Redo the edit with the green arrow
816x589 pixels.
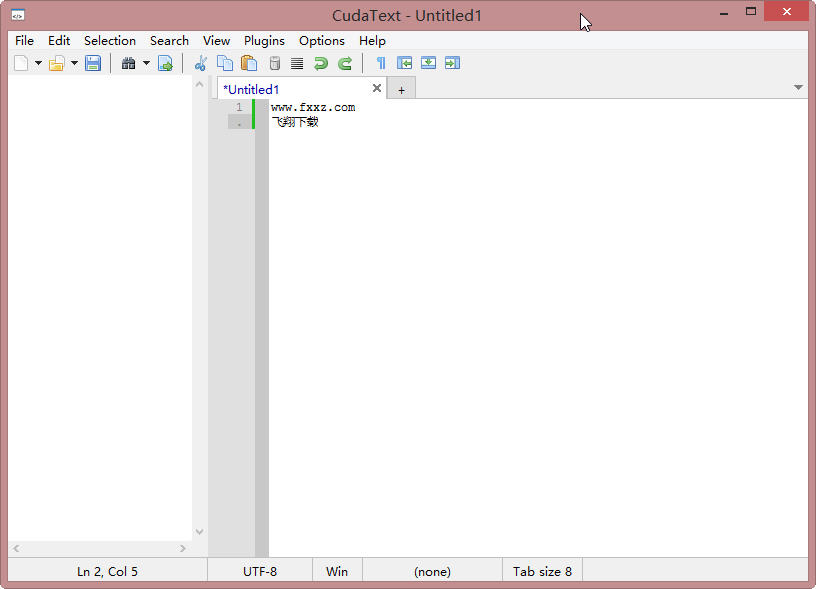coord(345,63)
